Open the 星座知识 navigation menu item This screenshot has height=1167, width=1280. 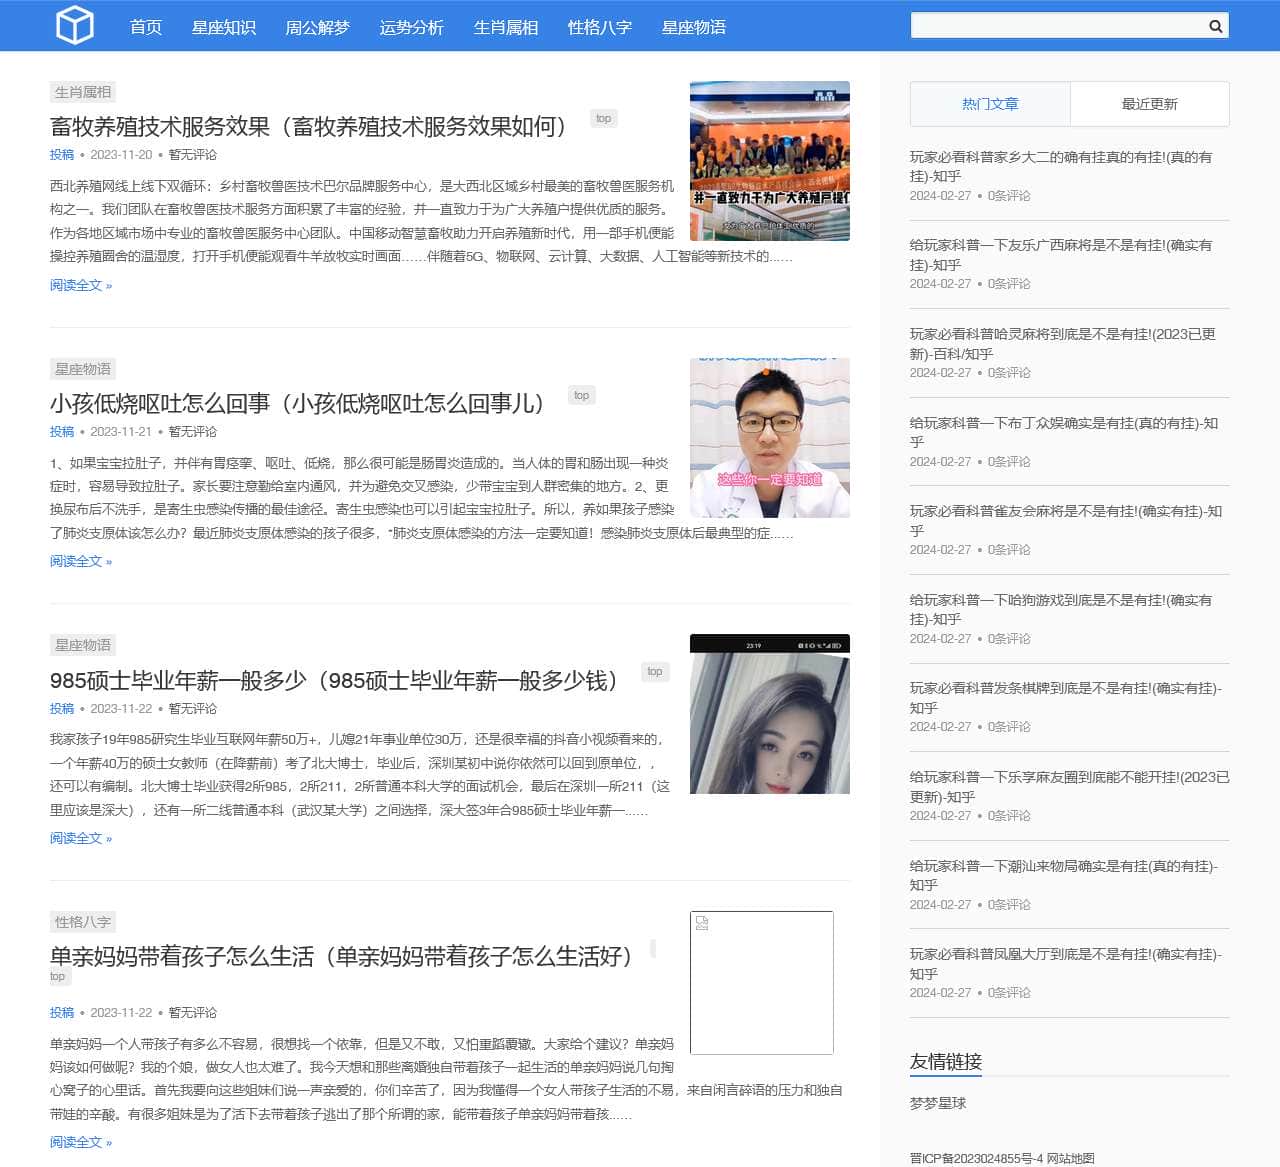223,27
